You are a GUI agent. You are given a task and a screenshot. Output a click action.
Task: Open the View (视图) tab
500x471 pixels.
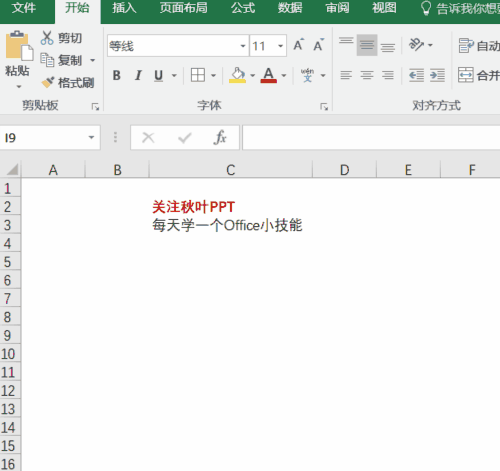click(x=384, y=8)
